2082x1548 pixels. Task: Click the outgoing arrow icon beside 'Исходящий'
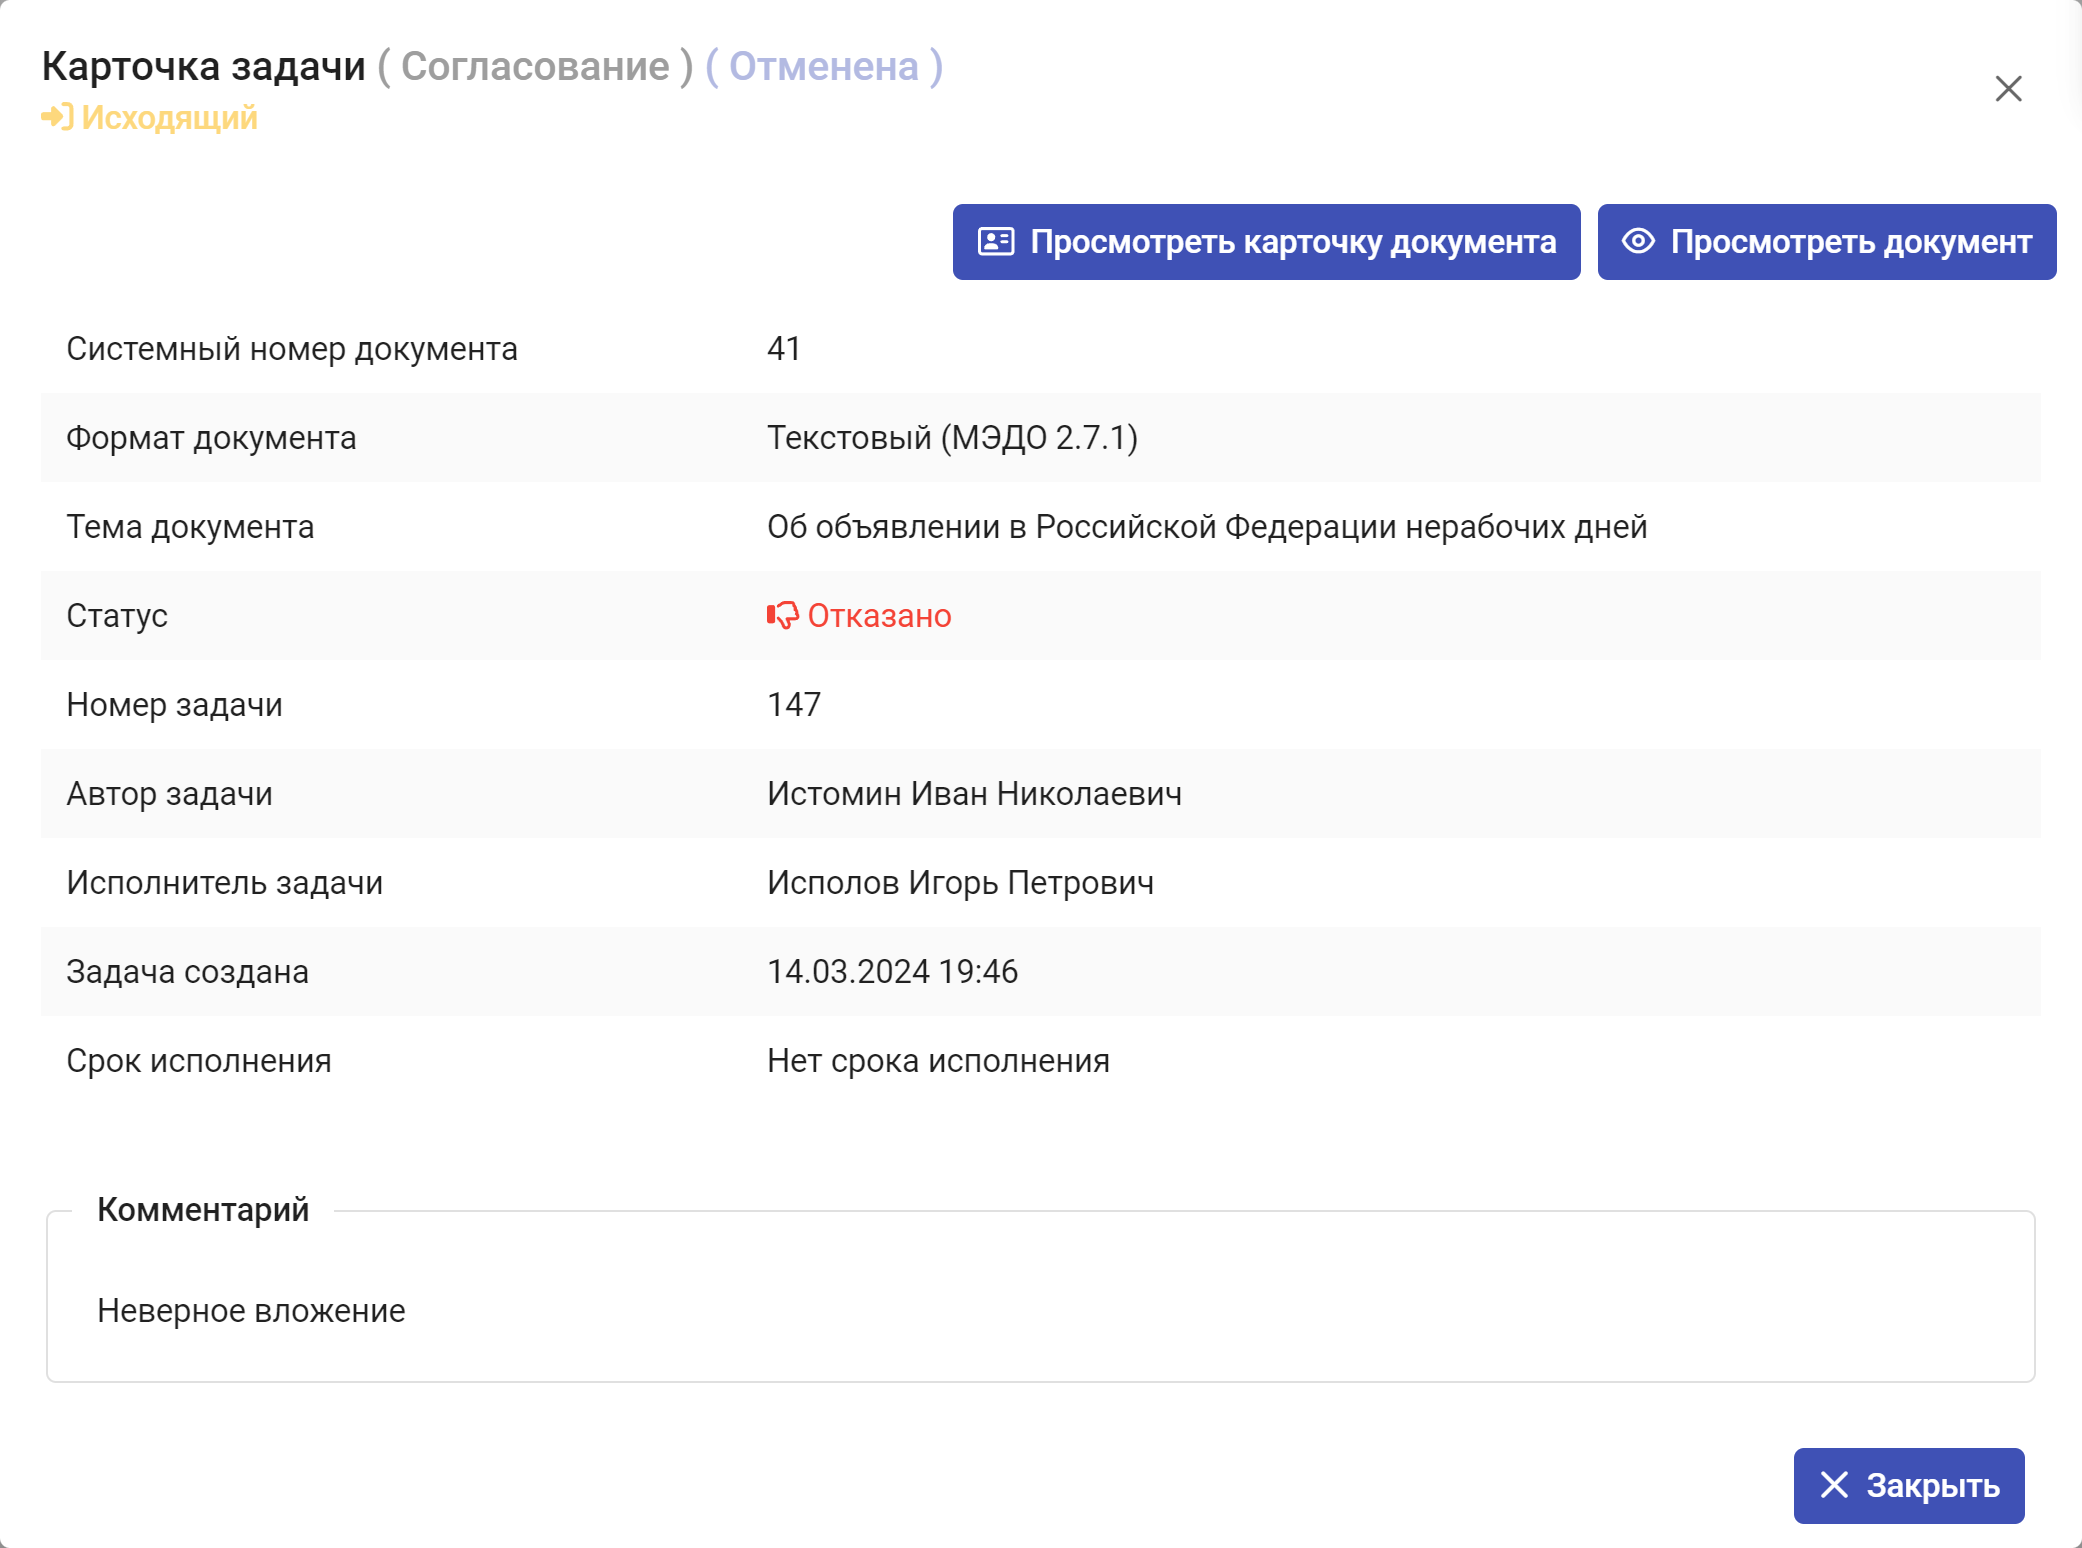pos(57,117)
